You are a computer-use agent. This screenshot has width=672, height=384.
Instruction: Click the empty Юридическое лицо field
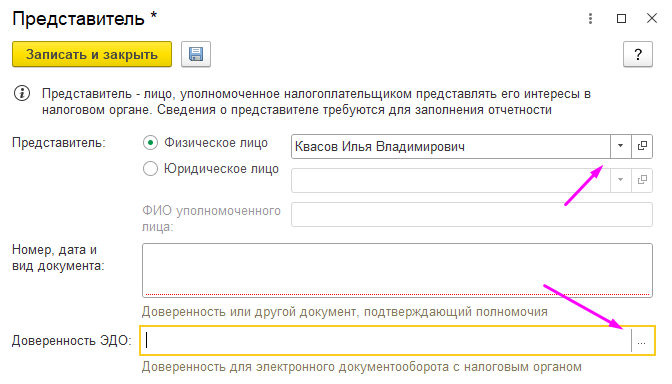[x=451, y=180]
